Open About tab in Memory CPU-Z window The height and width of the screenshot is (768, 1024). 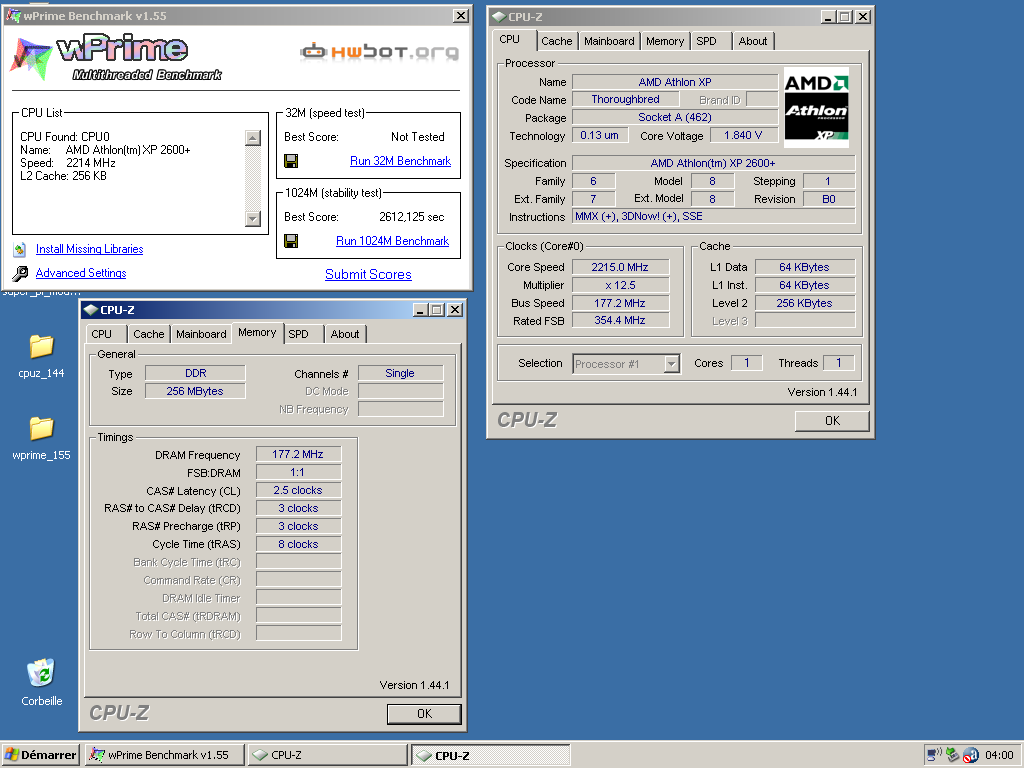(345, 334)
